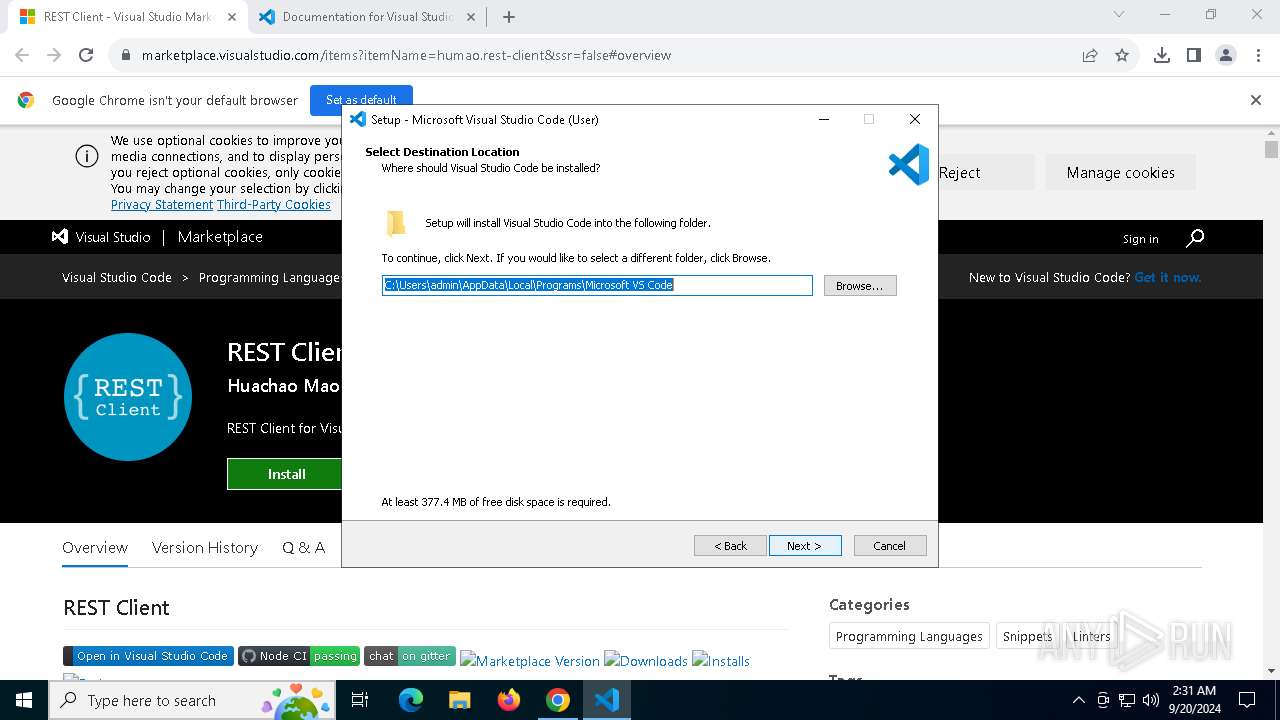Click Node CI passing badge
This screenshot has height=720, width=1280.
(299, 656)
